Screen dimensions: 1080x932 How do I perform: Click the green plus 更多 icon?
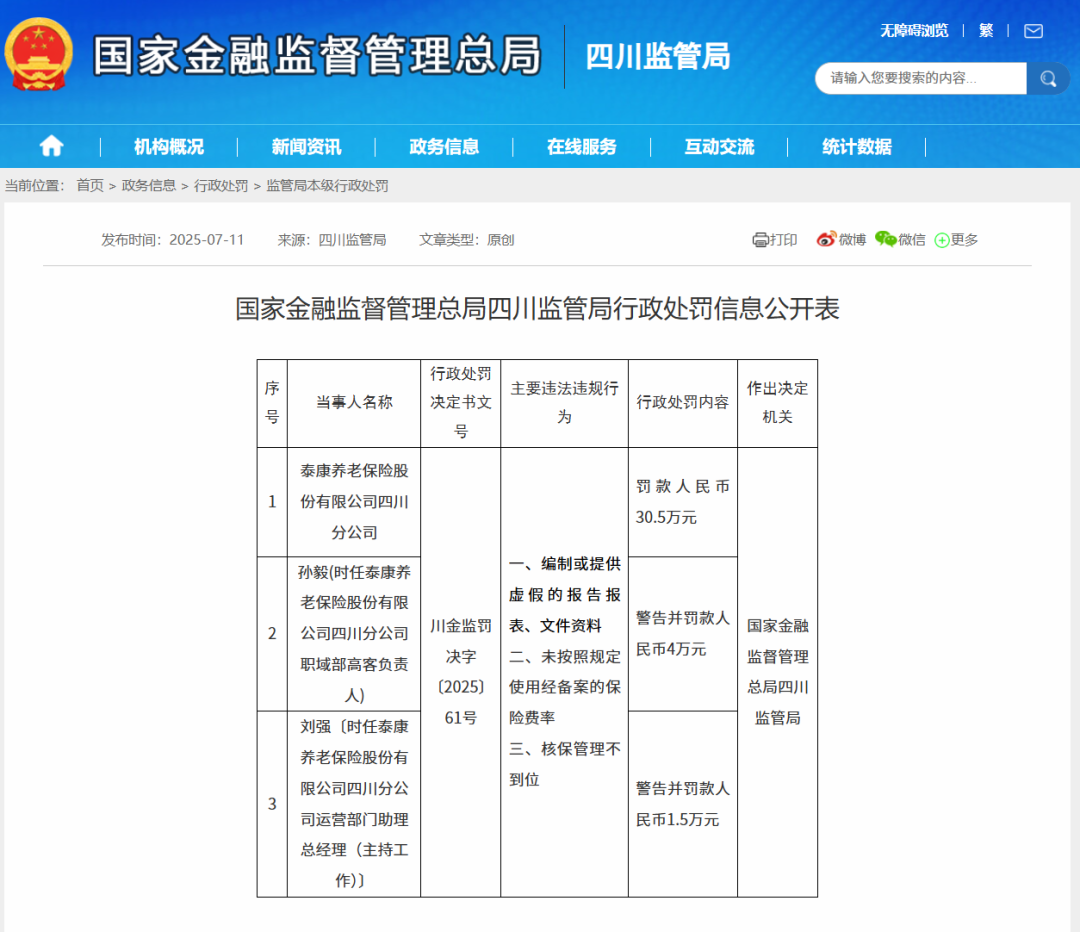click(942, 240)
